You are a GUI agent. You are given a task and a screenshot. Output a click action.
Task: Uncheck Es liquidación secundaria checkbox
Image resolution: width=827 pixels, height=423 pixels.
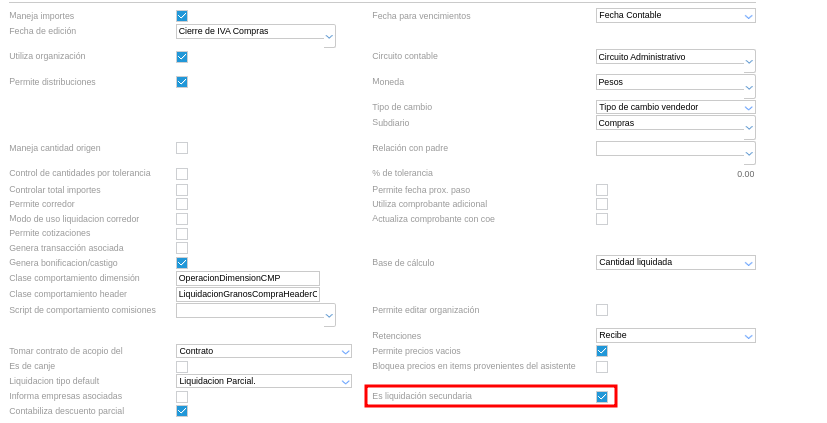pyautogui.click(x=602, y=397)
